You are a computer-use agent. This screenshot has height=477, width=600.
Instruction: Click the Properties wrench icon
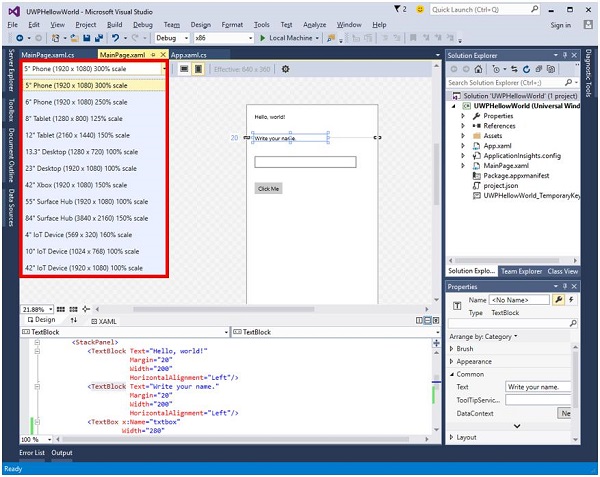coord(559,299)
